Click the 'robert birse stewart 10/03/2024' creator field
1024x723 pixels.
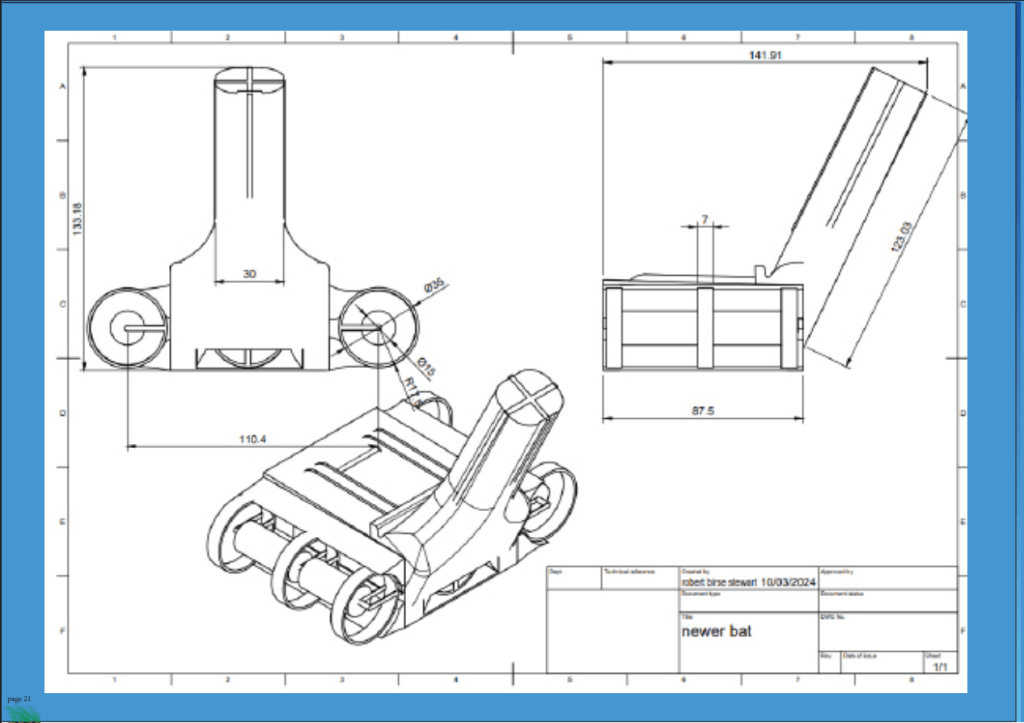pos(748,582)
